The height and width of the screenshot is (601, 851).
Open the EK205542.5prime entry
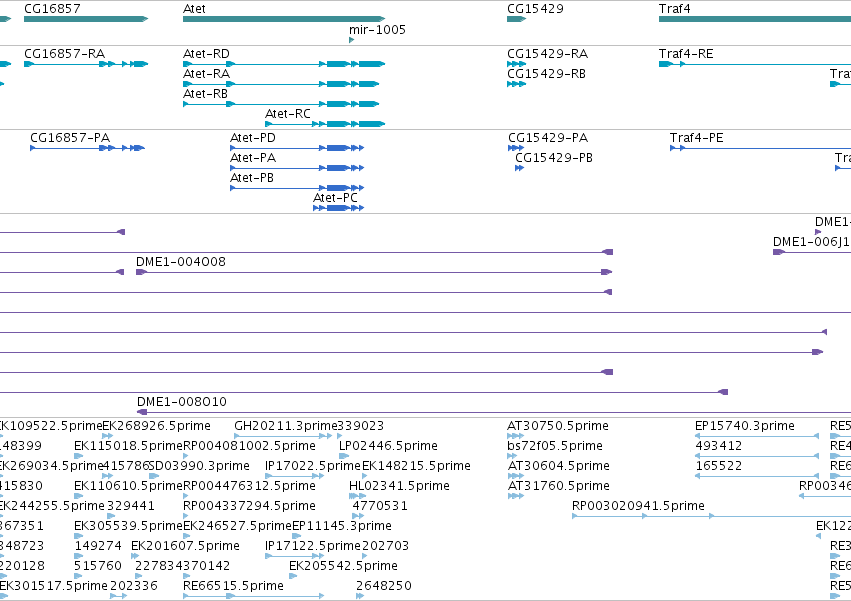click(293, 575)
